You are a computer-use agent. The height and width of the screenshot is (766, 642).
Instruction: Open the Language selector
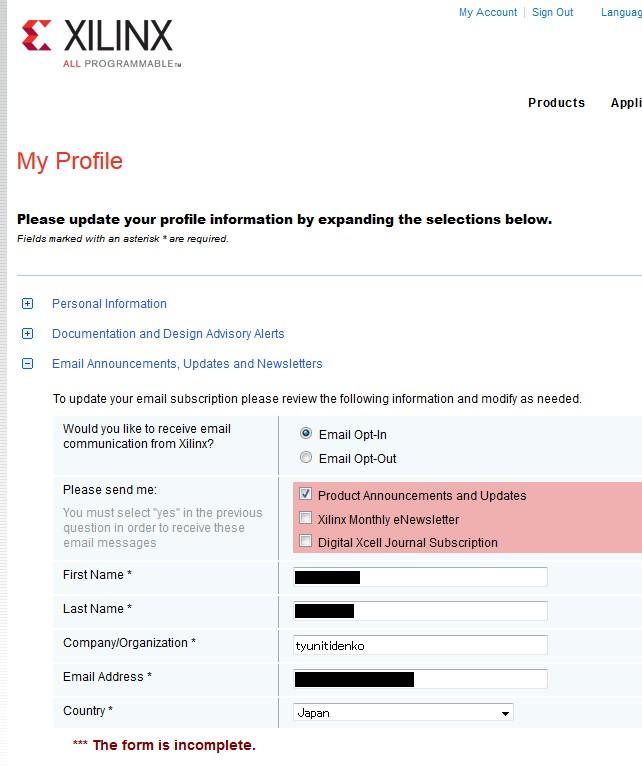click(621, 12)
